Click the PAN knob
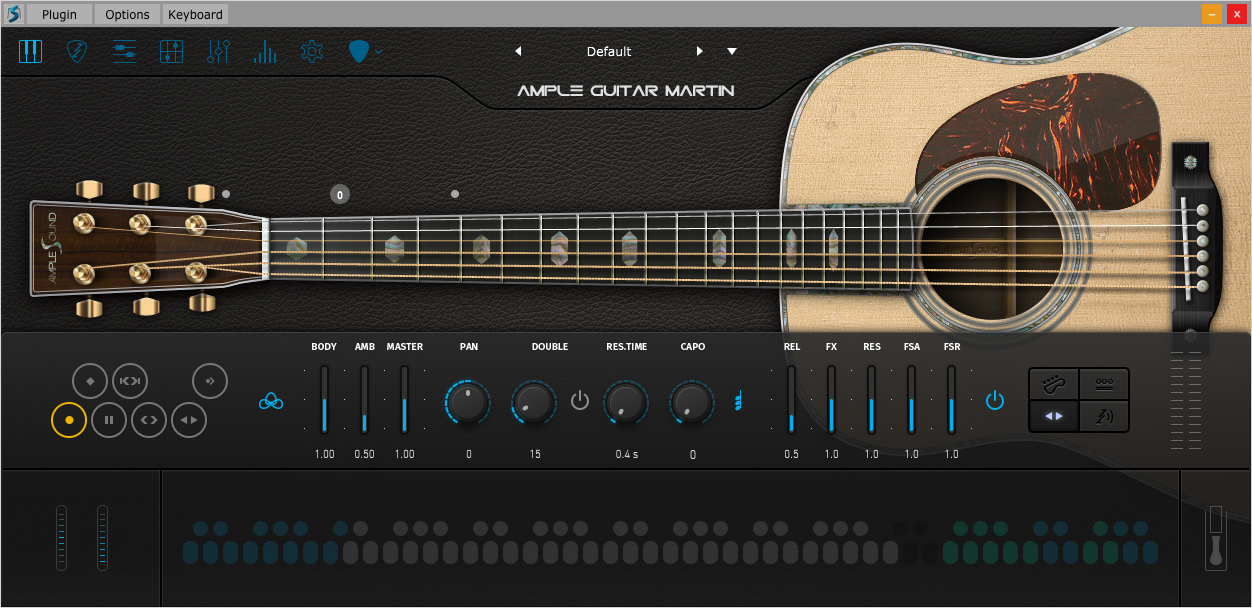The height and width of the screenshot is (608, 1252). click(x=468, y=402)
